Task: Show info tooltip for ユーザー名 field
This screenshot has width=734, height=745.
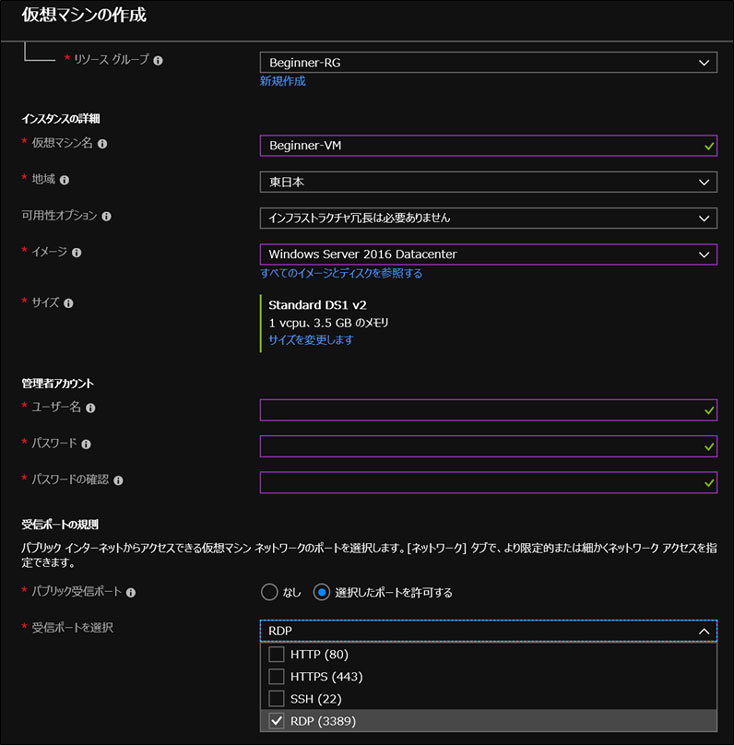Action: click(x=90, y=408)
